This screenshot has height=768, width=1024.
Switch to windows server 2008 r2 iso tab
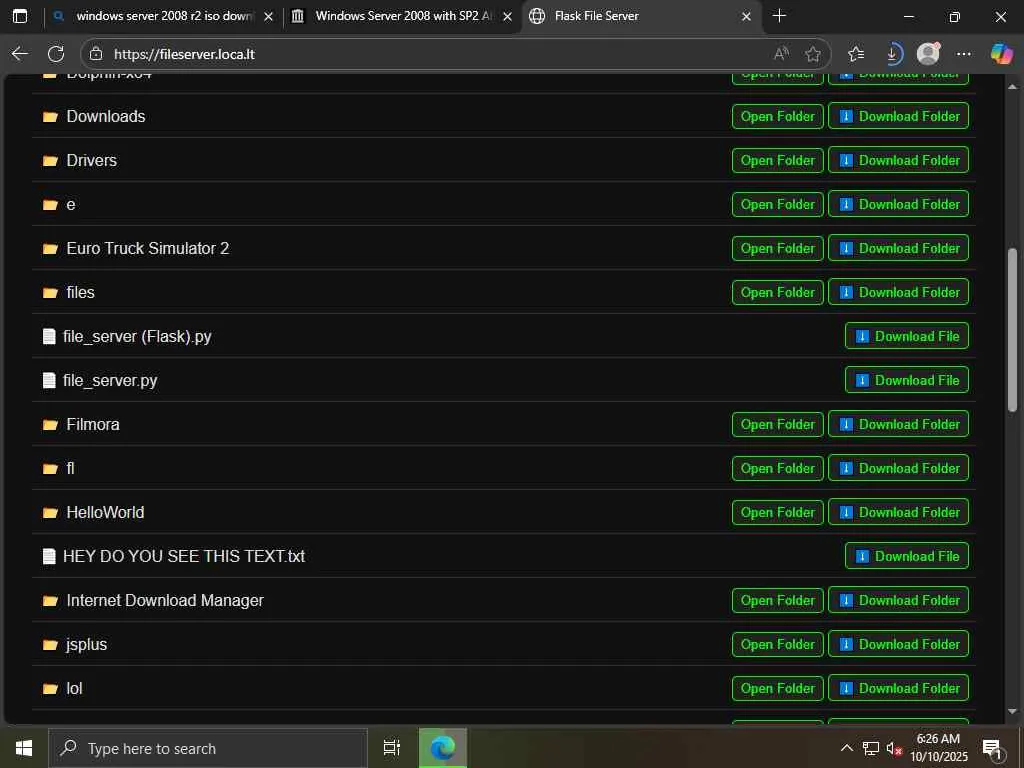click(x=163, y=16)
